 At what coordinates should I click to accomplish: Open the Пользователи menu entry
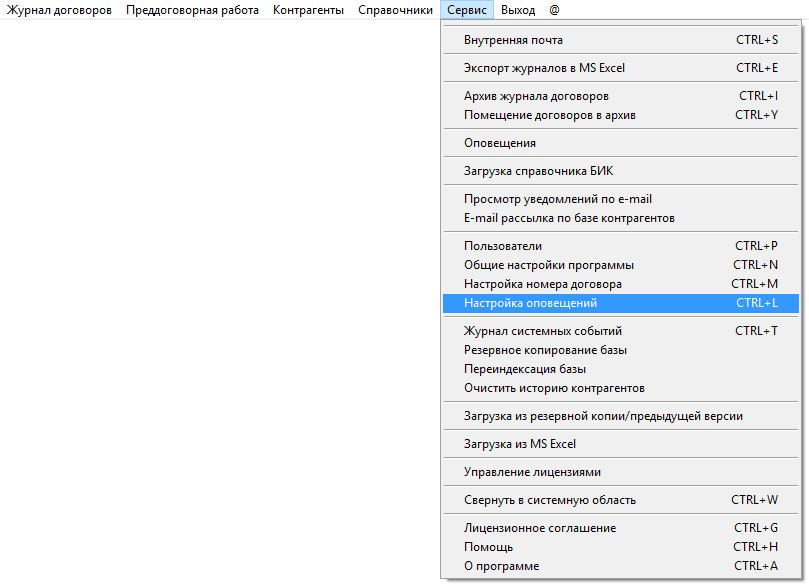tap(503, 246)
